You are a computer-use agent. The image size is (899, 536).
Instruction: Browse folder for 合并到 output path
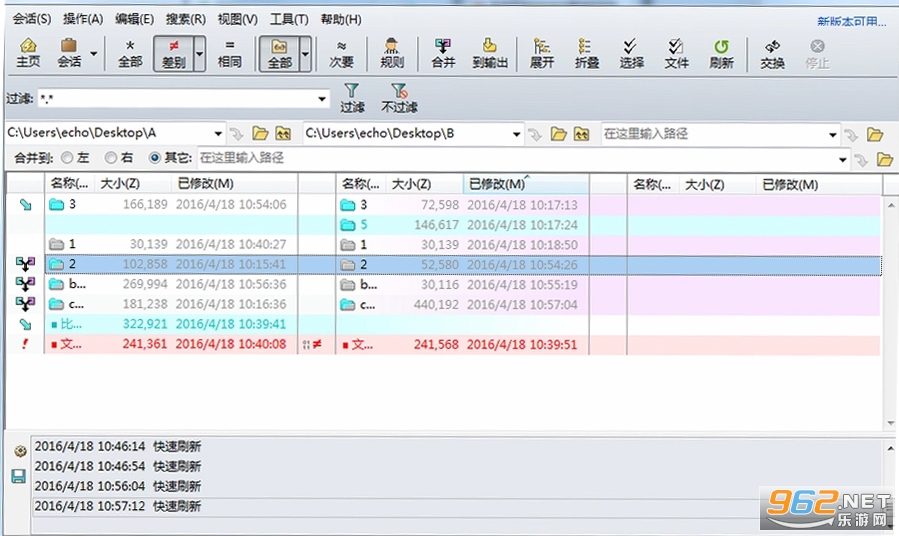click(885, 159)
